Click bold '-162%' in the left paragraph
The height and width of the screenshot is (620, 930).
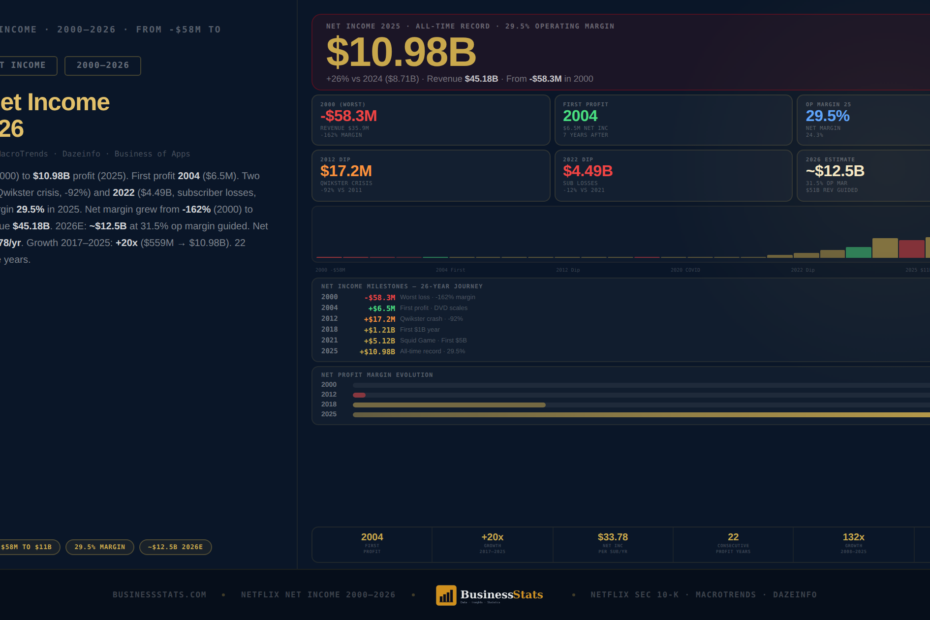[x=196, y=209]
